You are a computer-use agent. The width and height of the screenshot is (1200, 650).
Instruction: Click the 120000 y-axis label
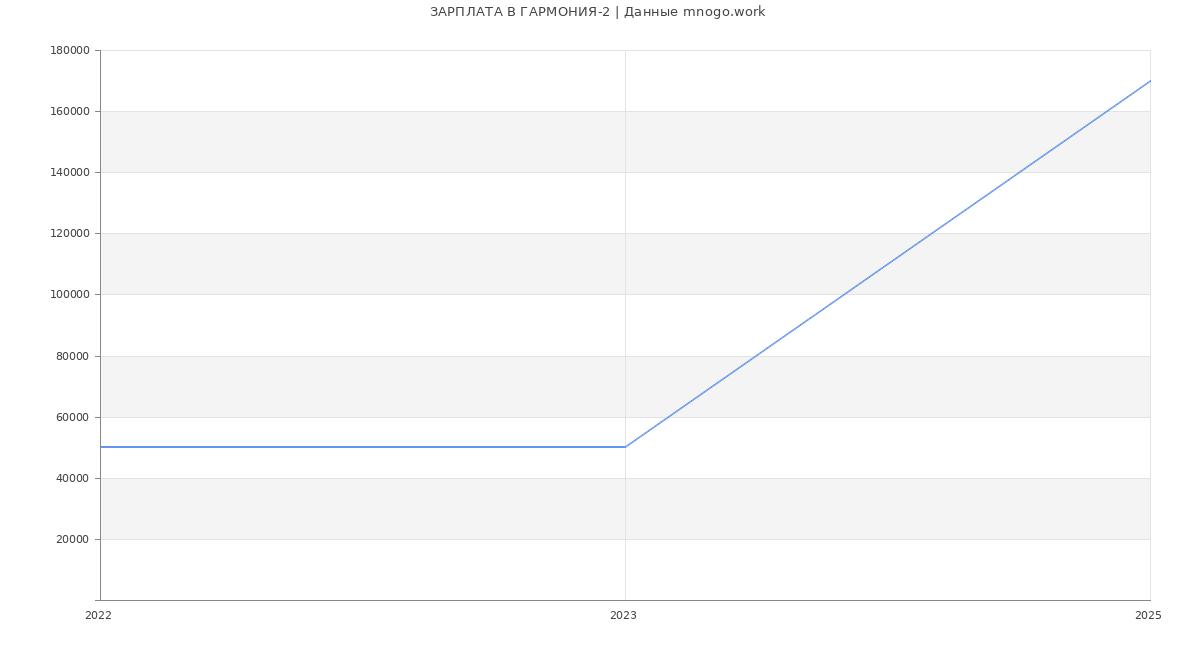(70, 233)
